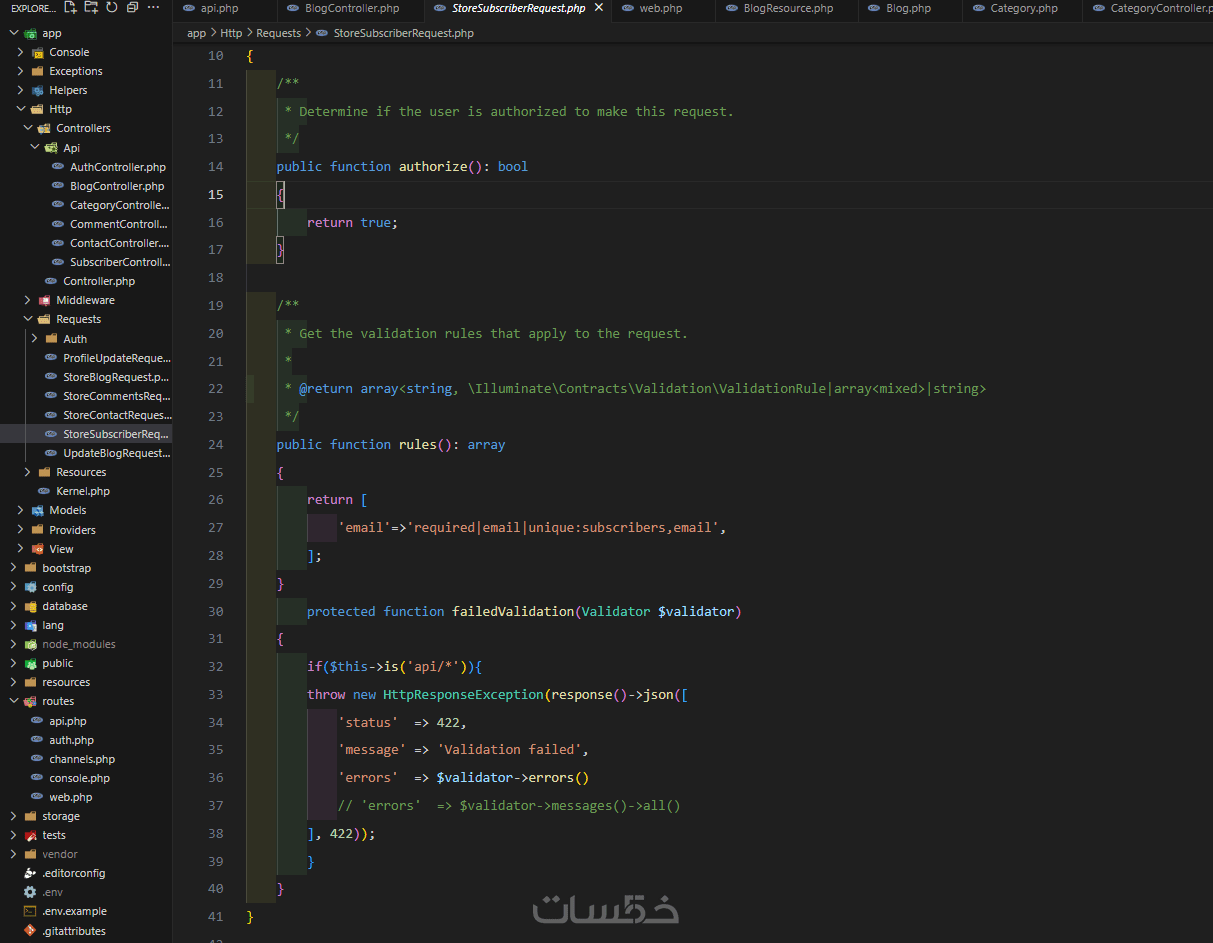Click the Requests breadcrumb segment
The height and width of the screenshot is (943, 1213).
pos(278,33)
